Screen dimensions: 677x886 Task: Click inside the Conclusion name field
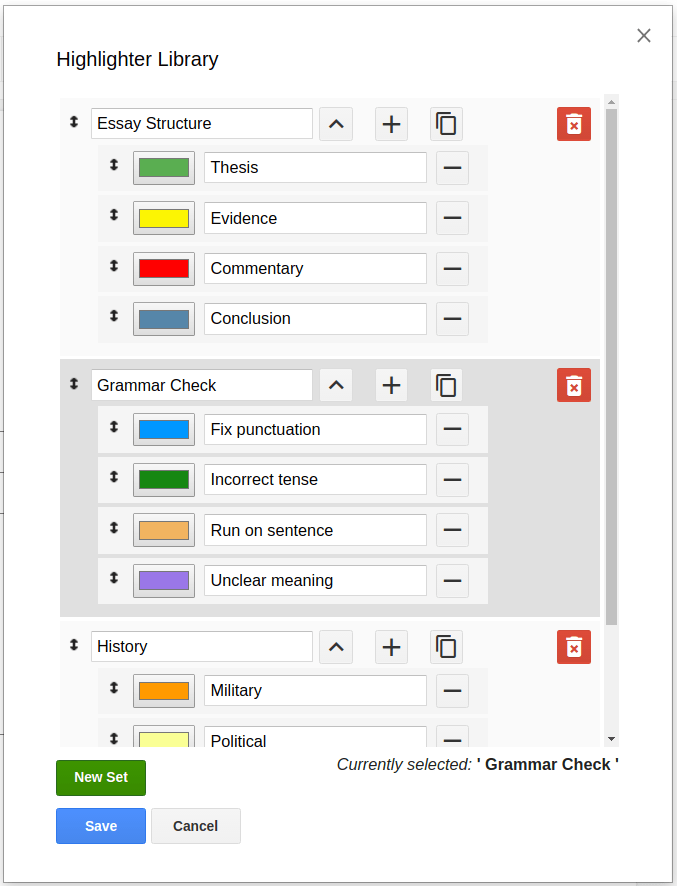314,318
